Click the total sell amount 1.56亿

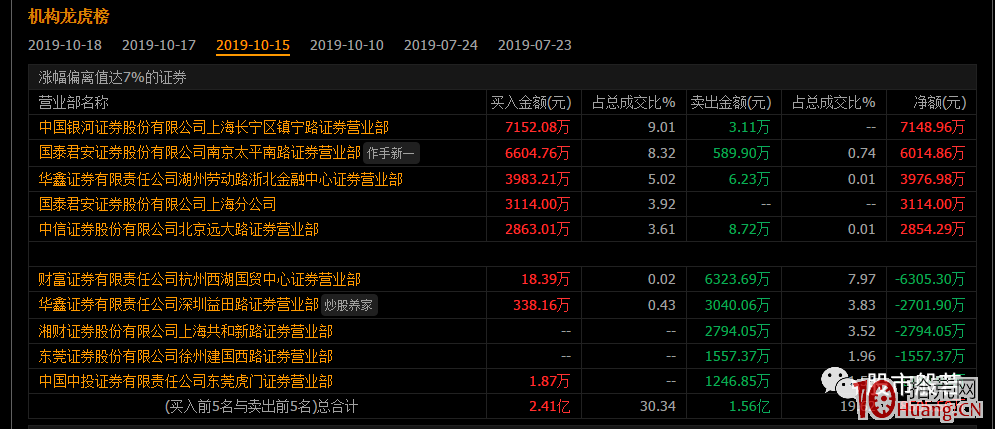[x=749, y=407]
